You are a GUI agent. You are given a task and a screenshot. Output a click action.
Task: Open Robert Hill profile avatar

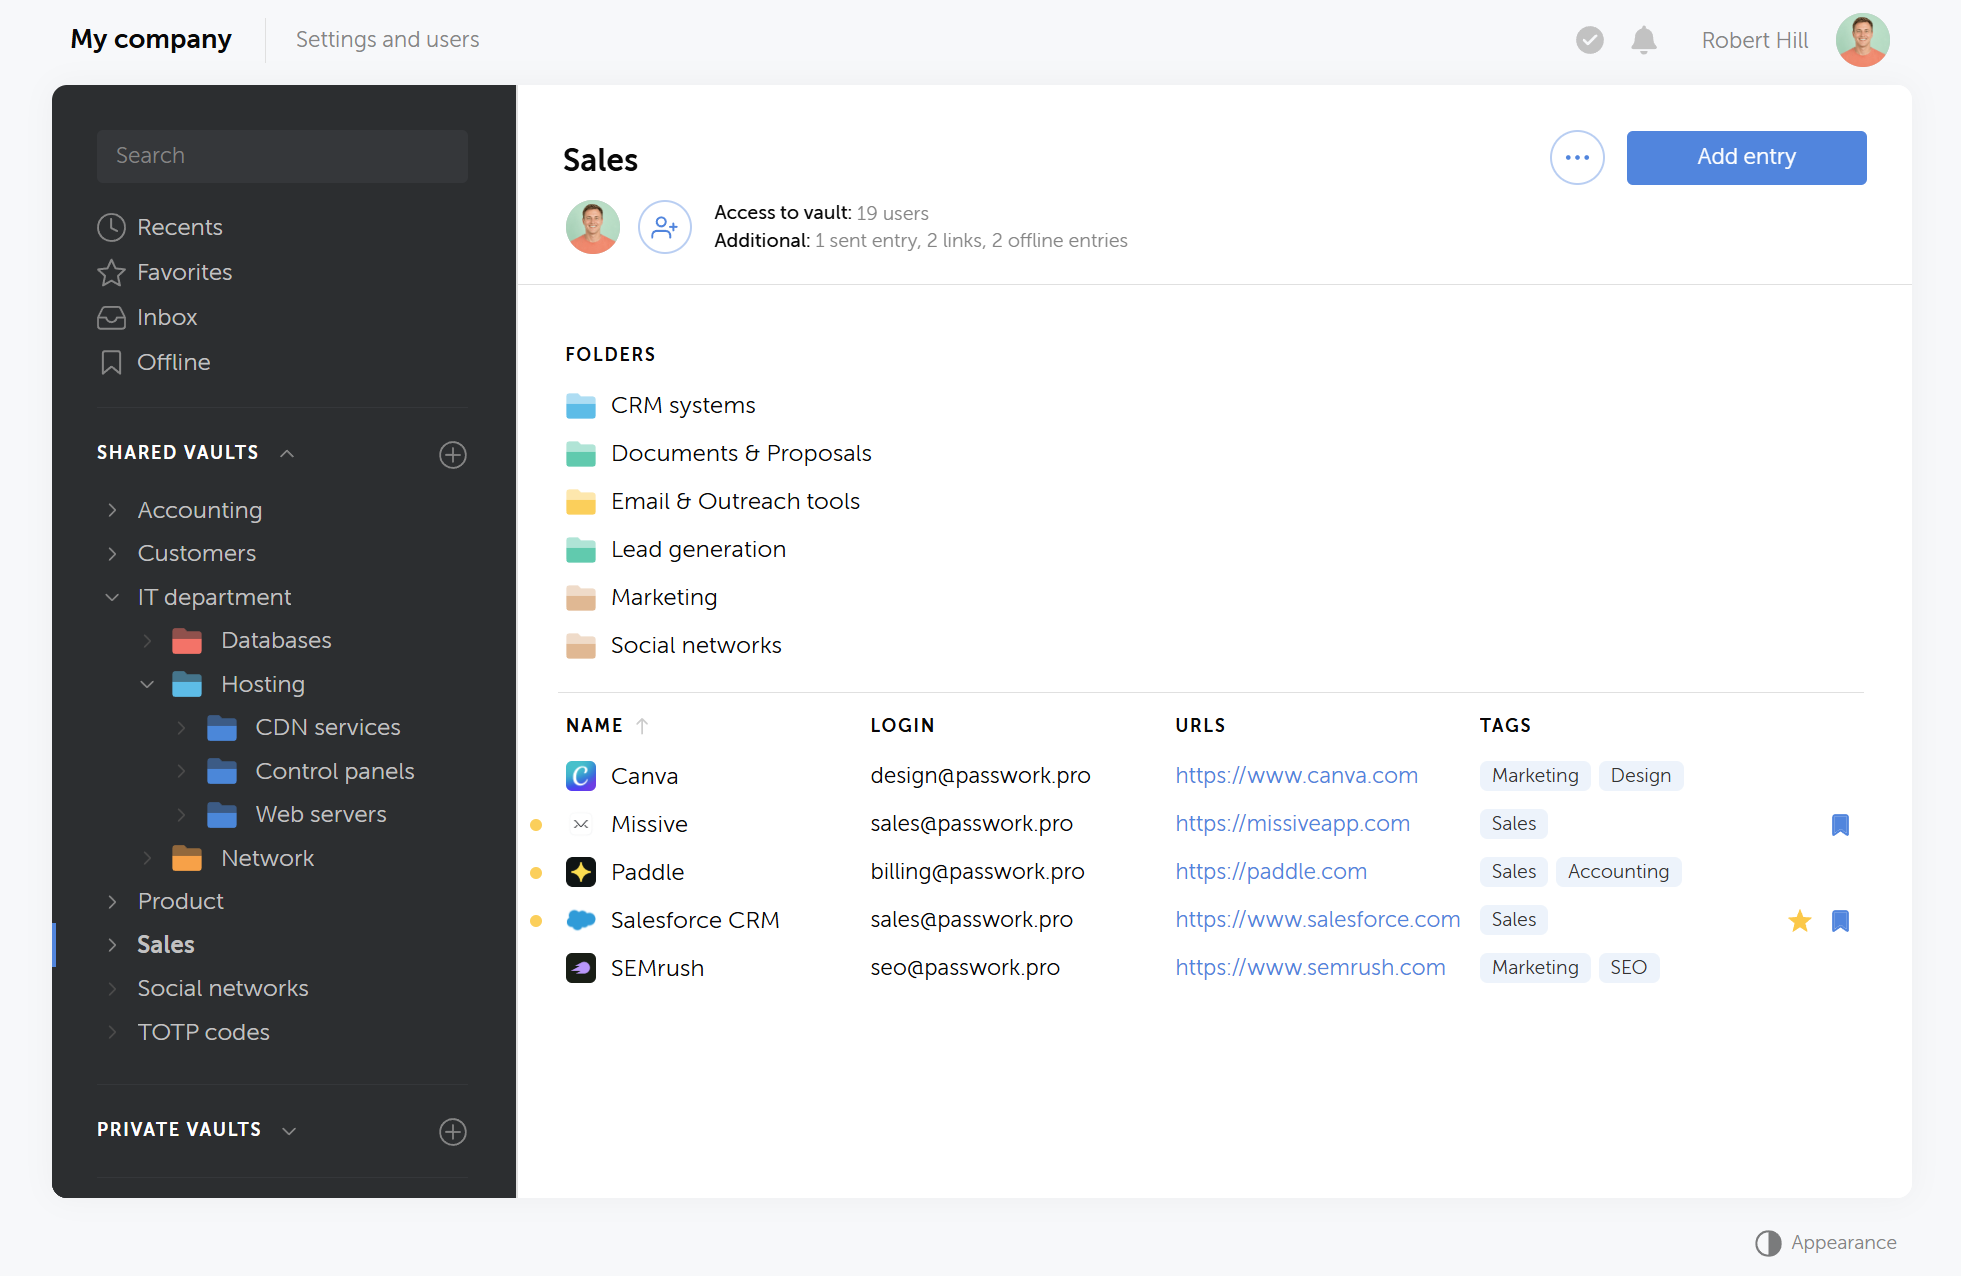point(1863,40)
